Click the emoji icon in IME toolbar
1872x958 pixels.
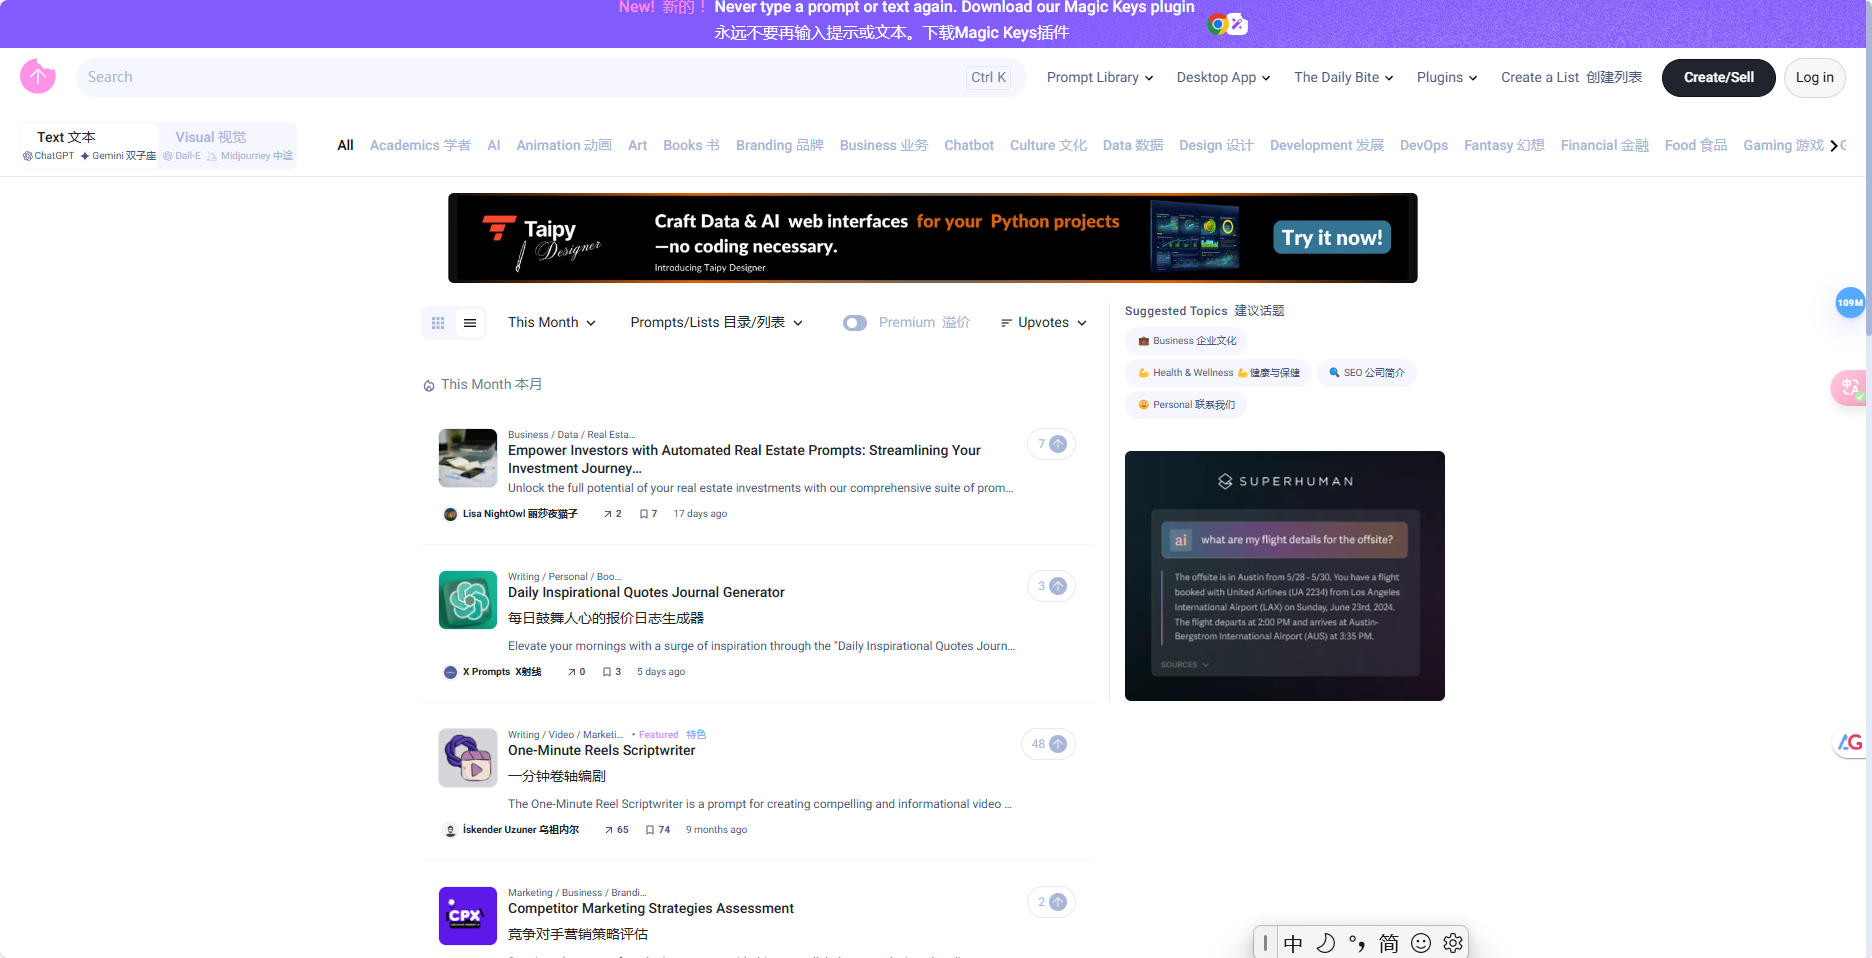coord(1421,943)
